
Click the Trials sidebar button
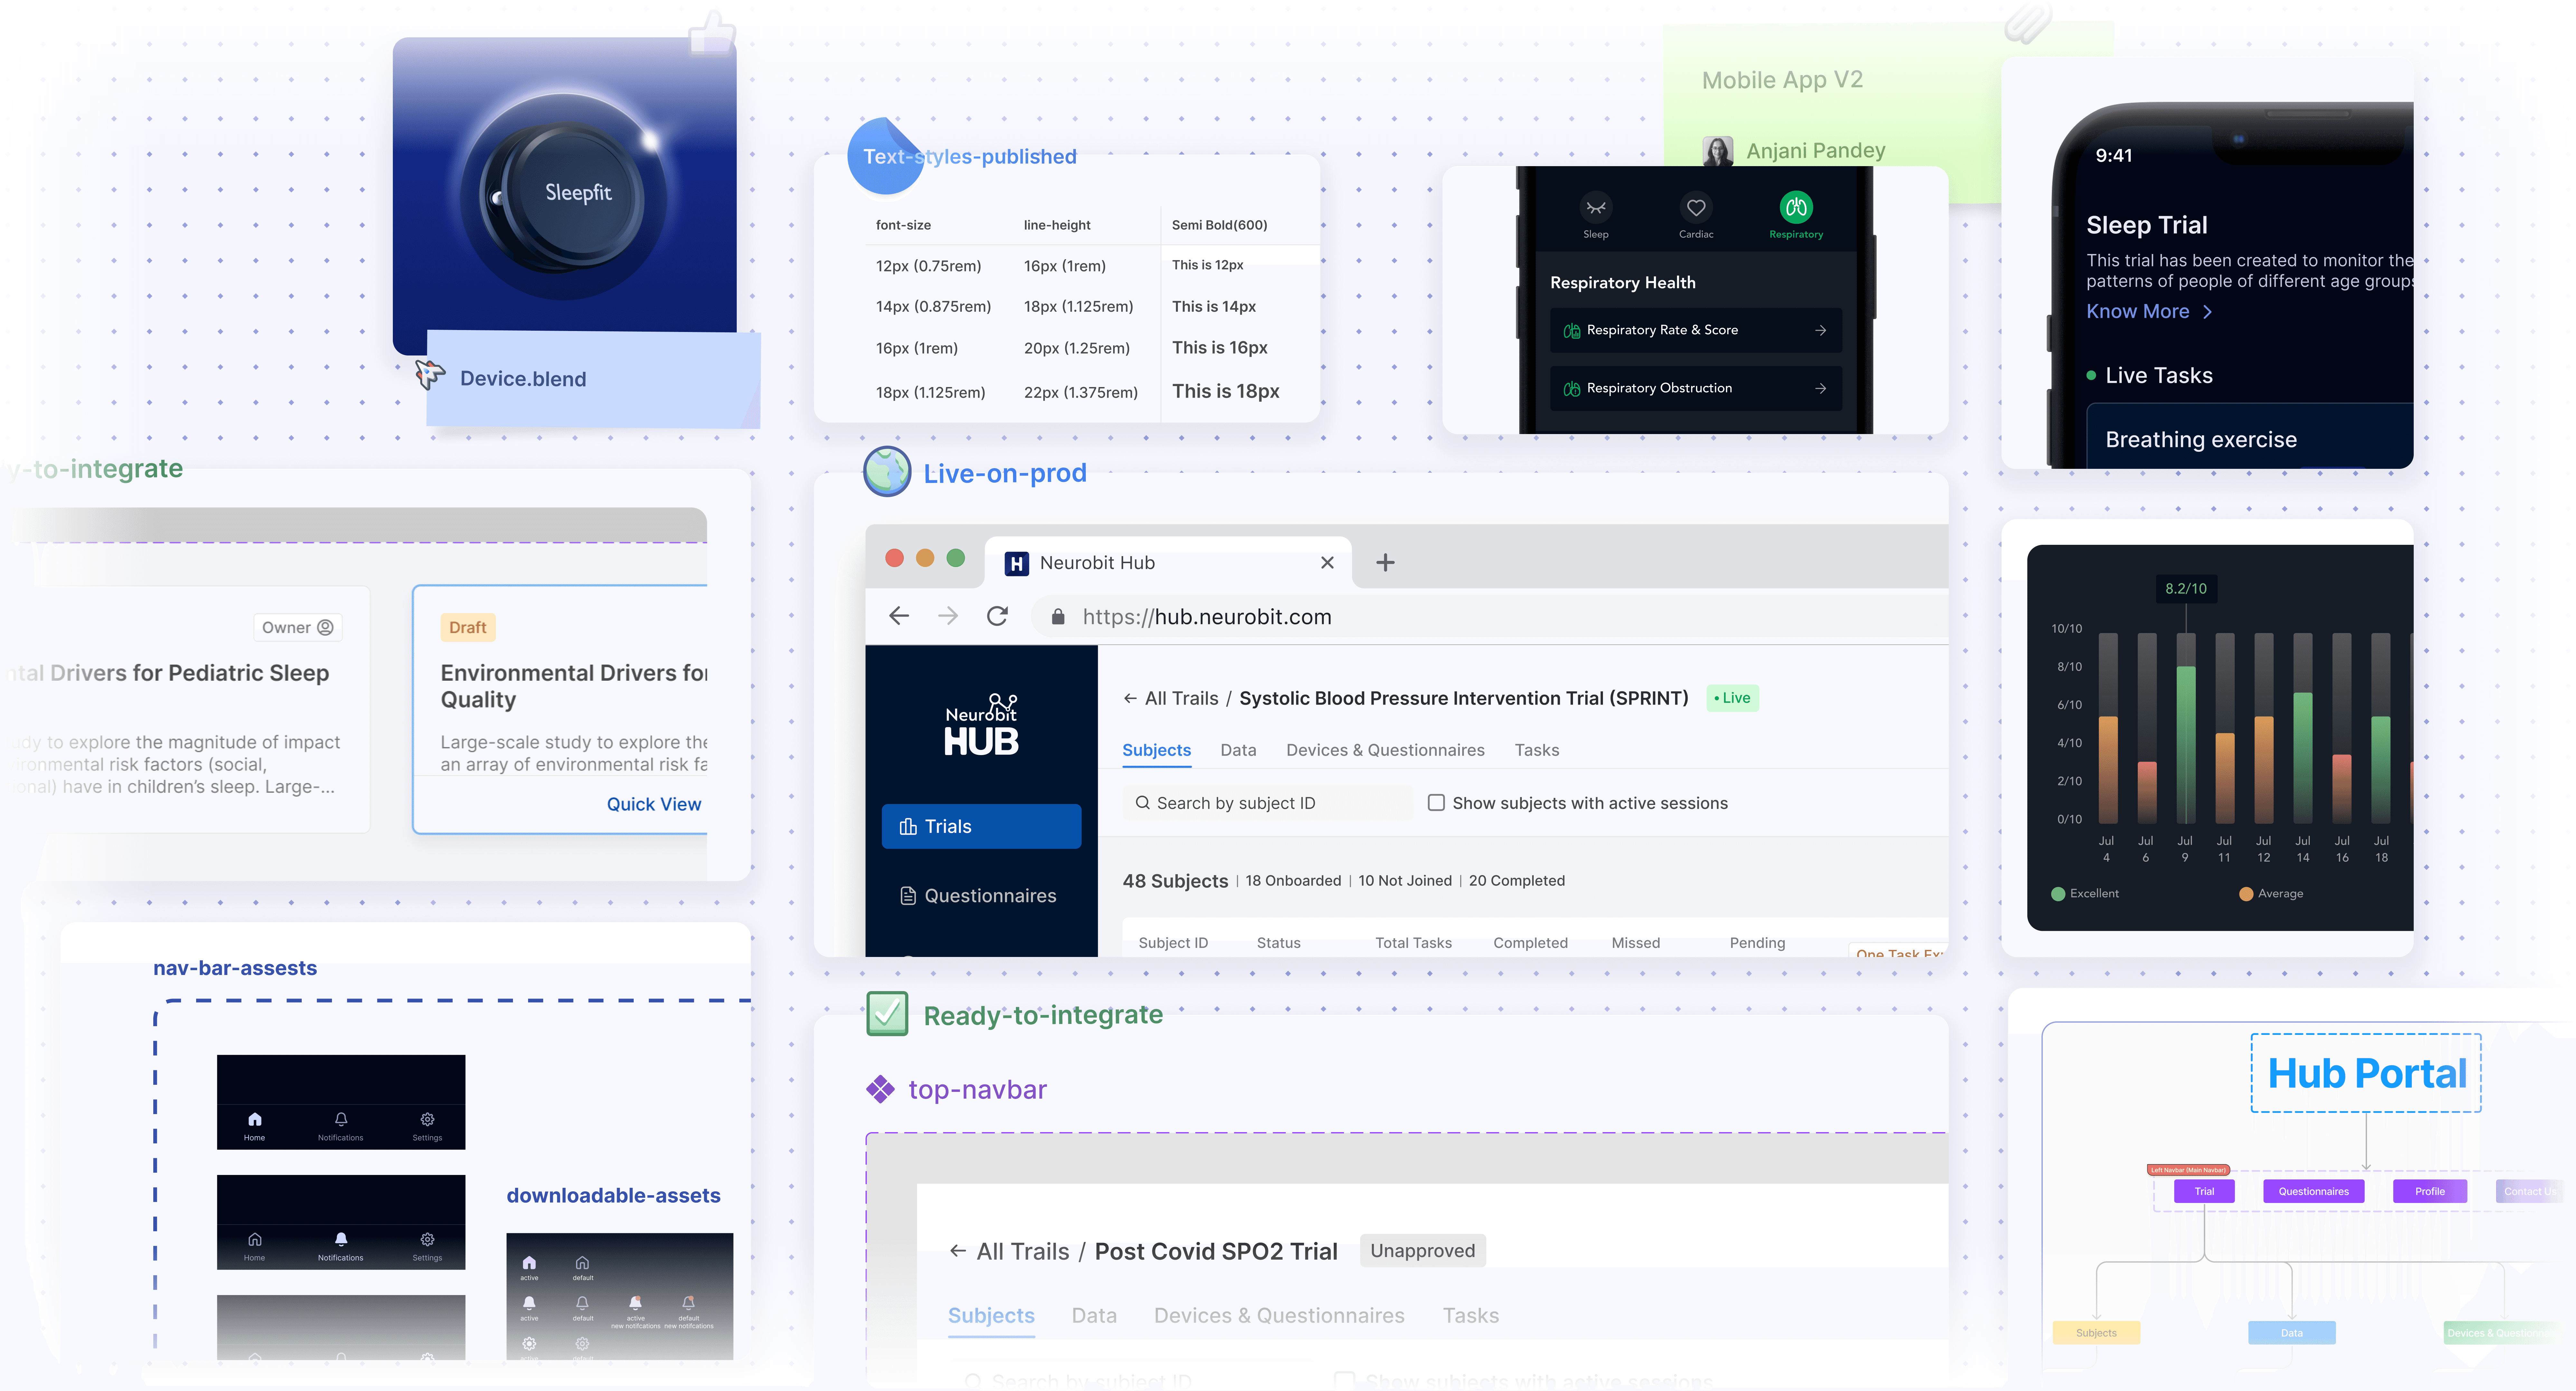pos(981,826)
